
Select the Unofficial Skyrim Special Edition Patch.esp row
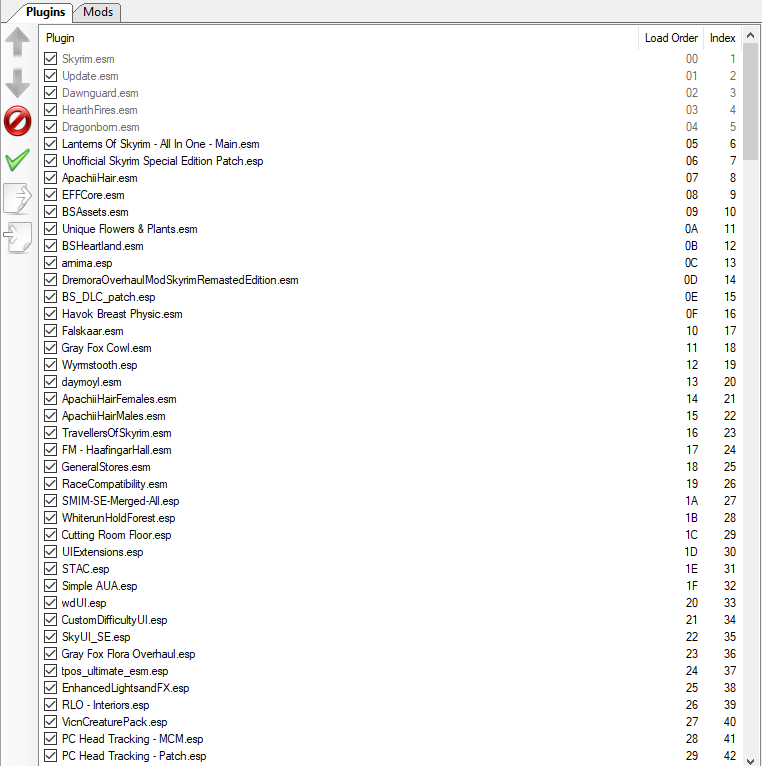(x=162, y=161)
